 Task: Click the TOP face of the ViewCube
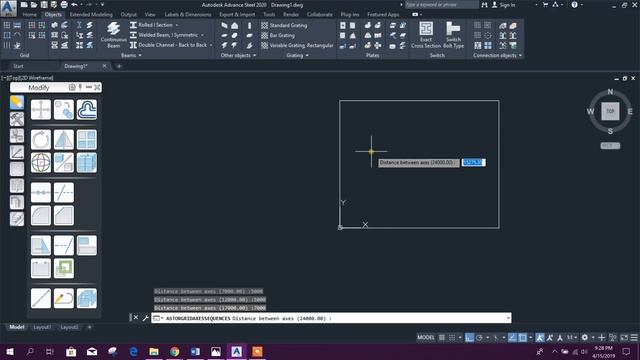610,111
